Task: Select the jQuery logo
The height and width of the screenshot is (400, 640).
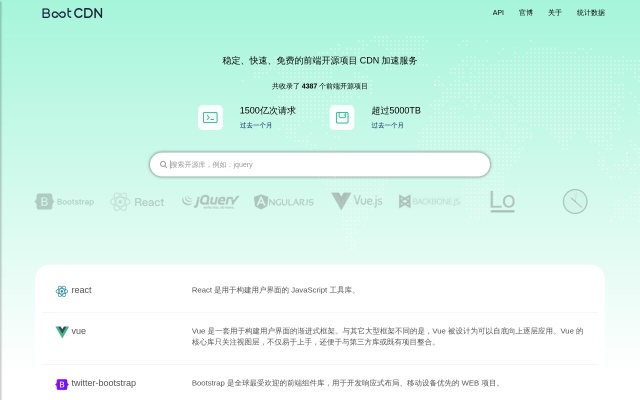Action: 210,201
